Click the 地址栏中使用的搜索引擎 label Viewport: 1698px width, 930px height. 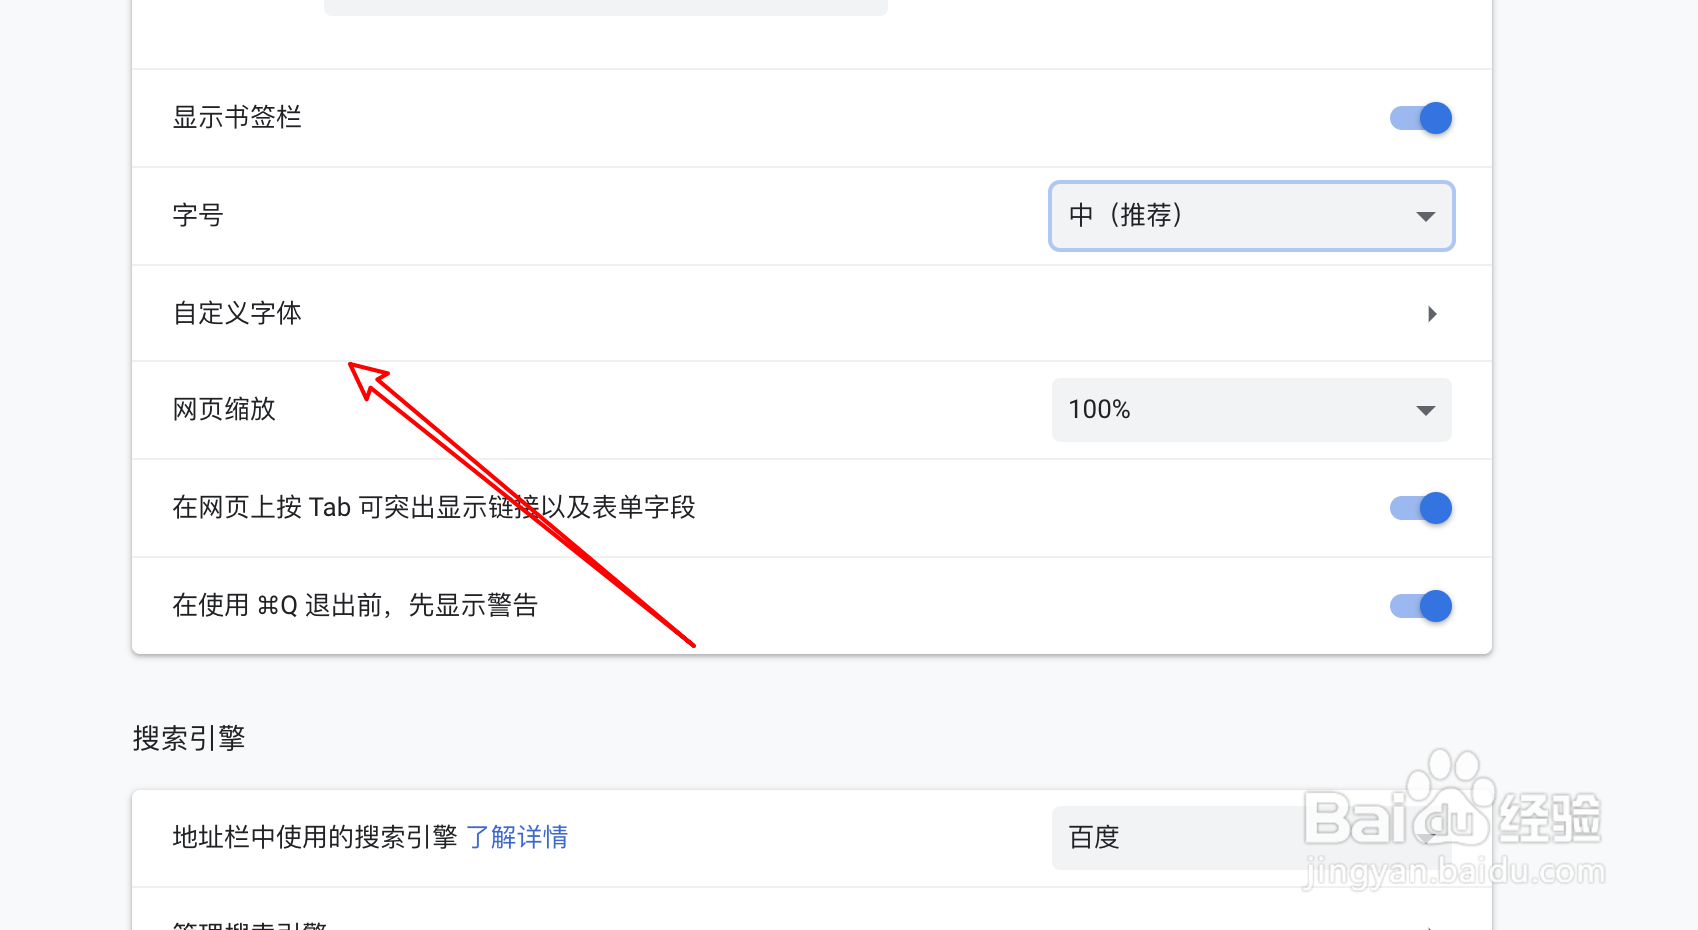314,837
